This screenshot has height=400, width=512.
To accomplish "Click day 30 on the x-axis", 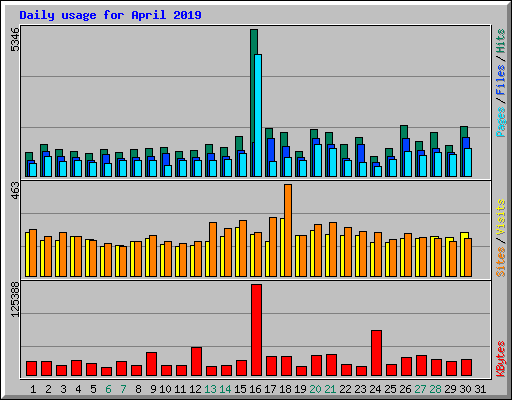I will click(465, 389).
